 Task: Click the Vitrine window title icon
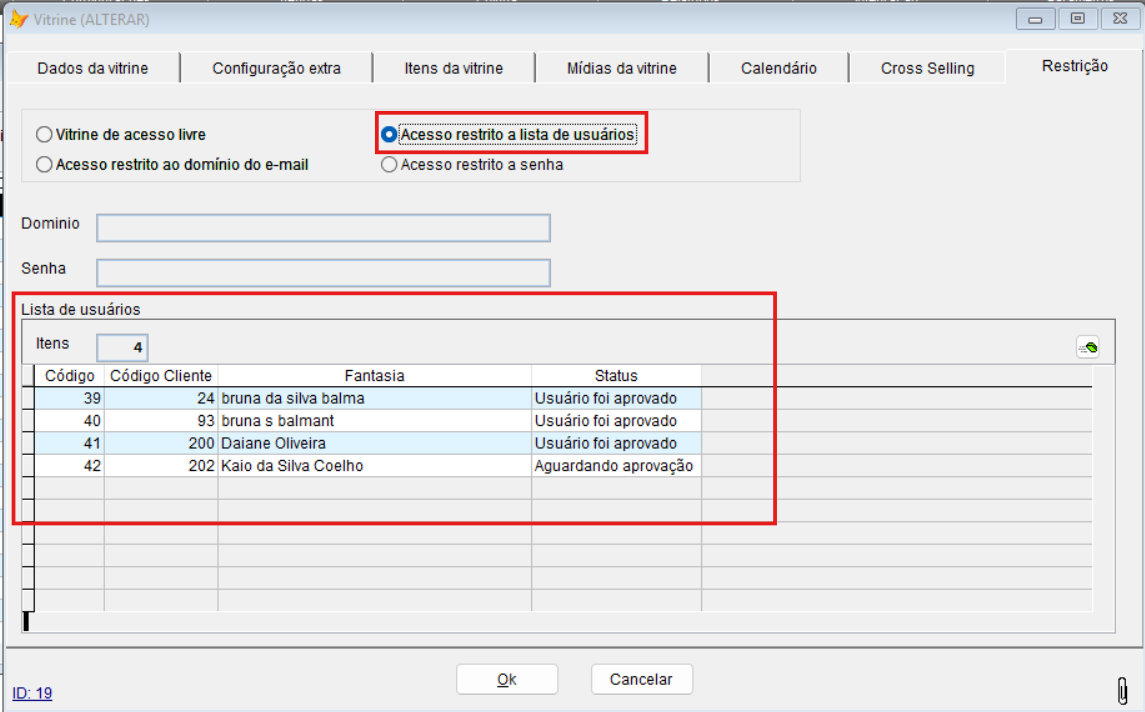click(18, 19)
